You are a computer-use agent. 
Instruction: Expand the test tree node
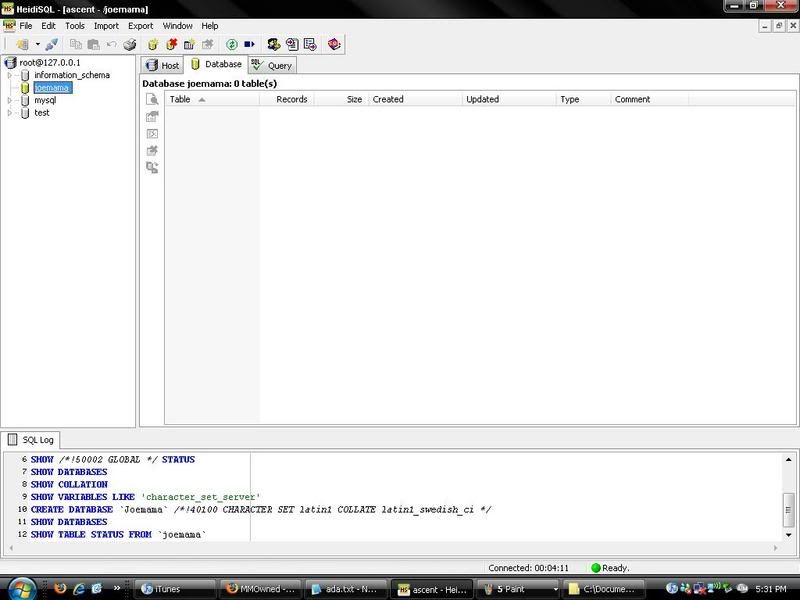click(x=9, y=113)
